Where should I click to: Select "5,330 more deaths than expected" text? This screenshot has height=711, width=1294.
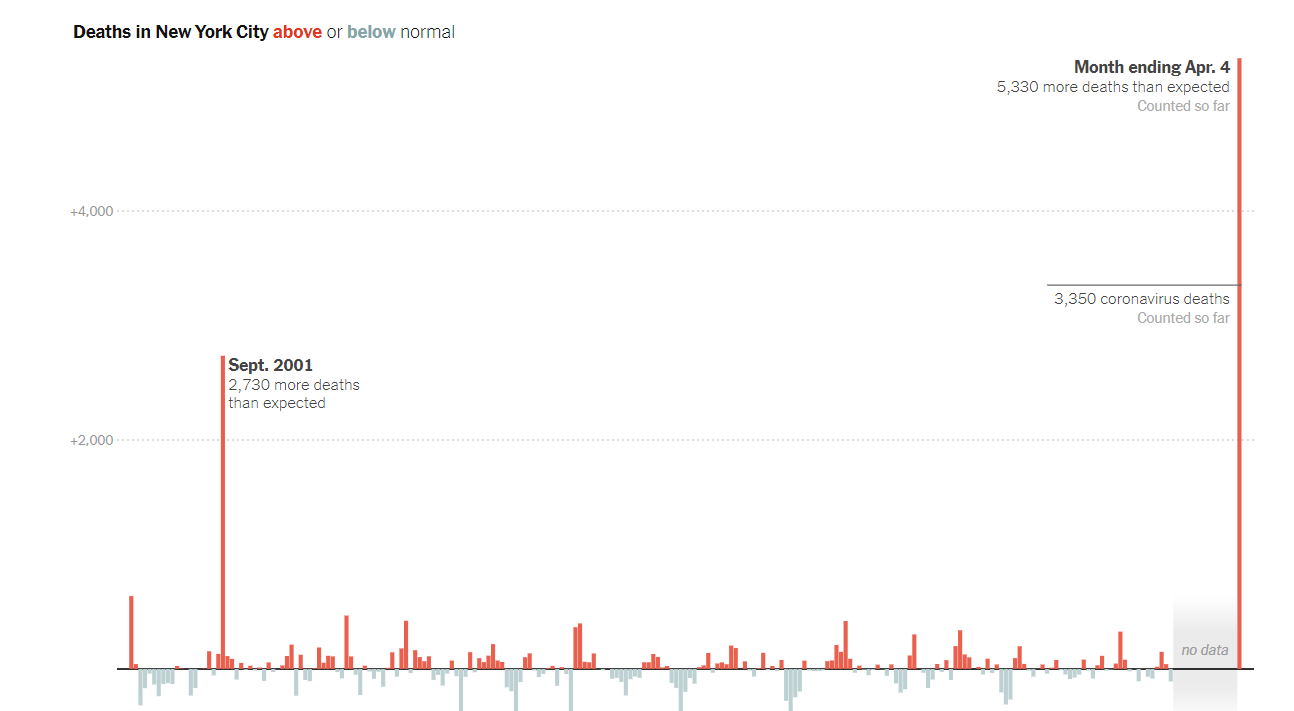click(x=1113, y=87)
